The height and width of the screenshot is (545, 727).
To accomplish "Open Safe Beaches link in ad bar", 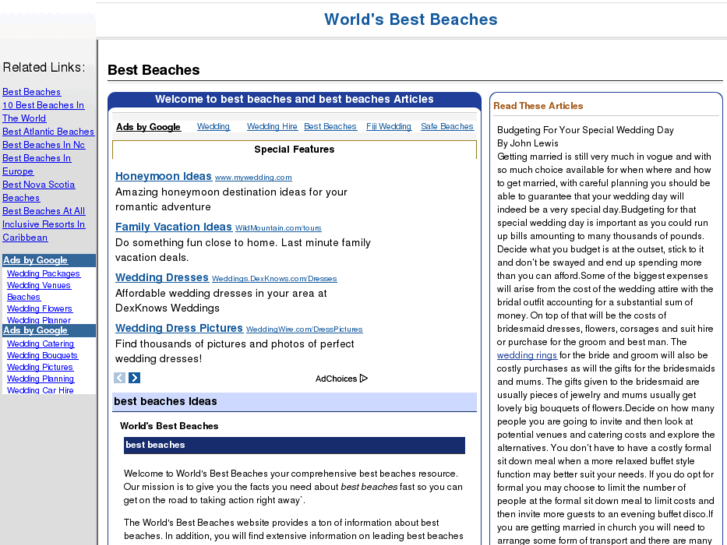I will point(447,126).
